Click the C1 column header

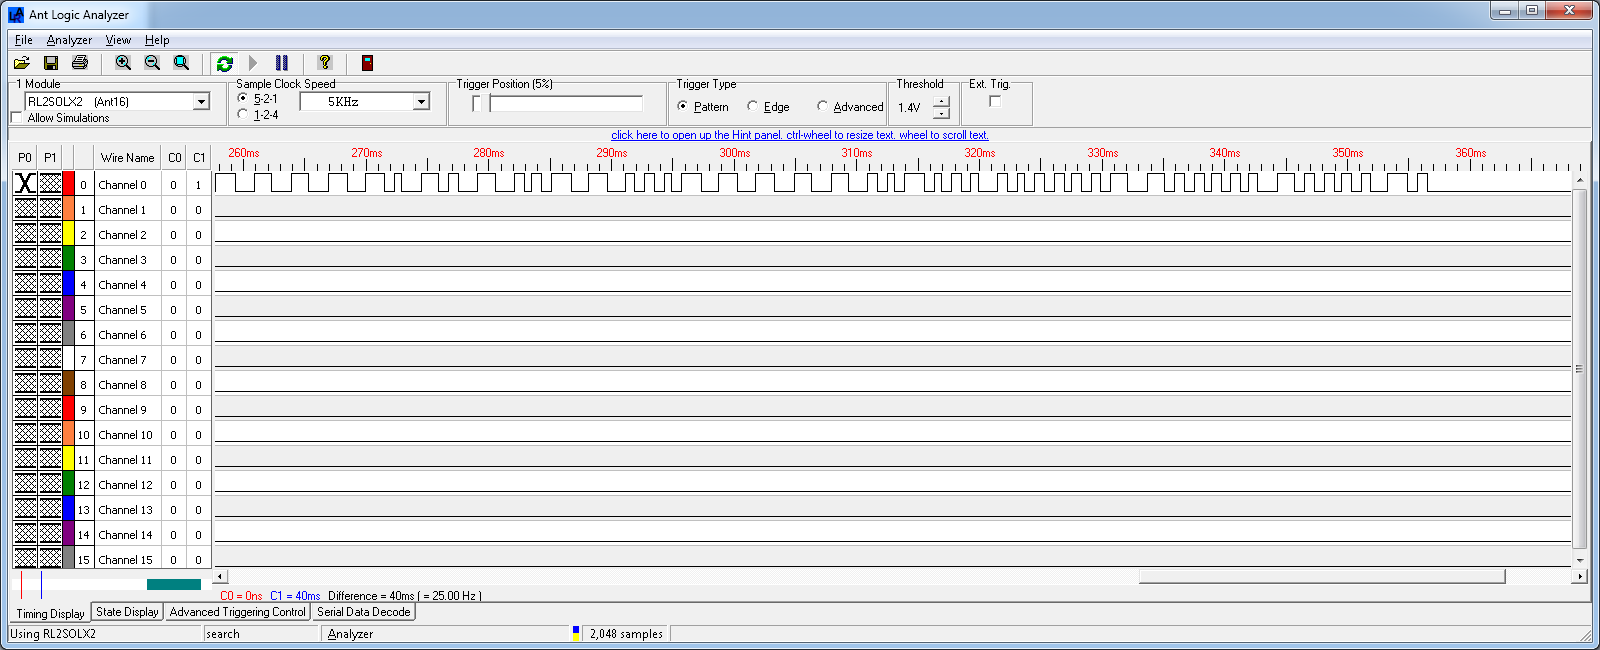pos(199,157)
